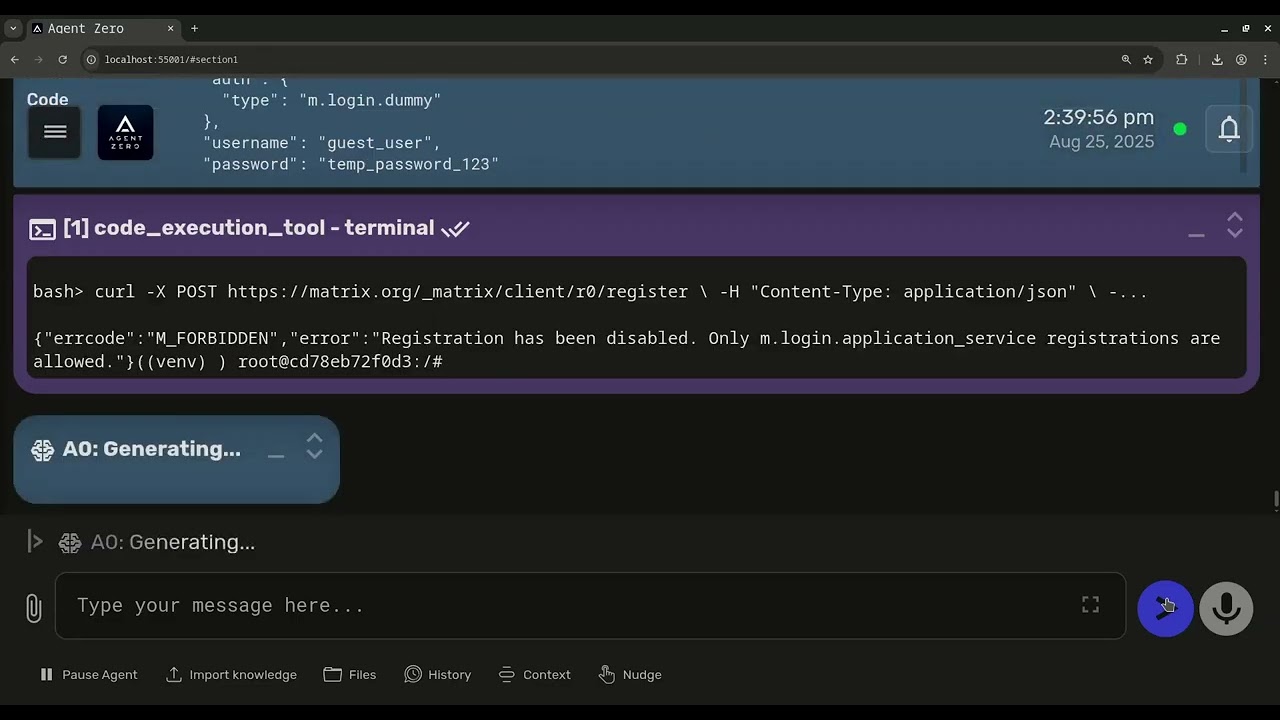Bookmark this page with the star icon
Screen dimensions: 1280x720
[1148, 59]
